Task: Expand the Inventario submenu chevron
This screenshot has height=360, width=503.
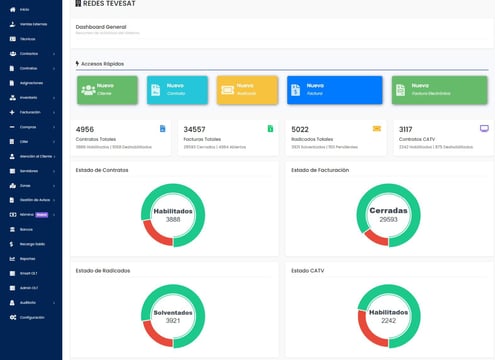Action: coord(54,98)
